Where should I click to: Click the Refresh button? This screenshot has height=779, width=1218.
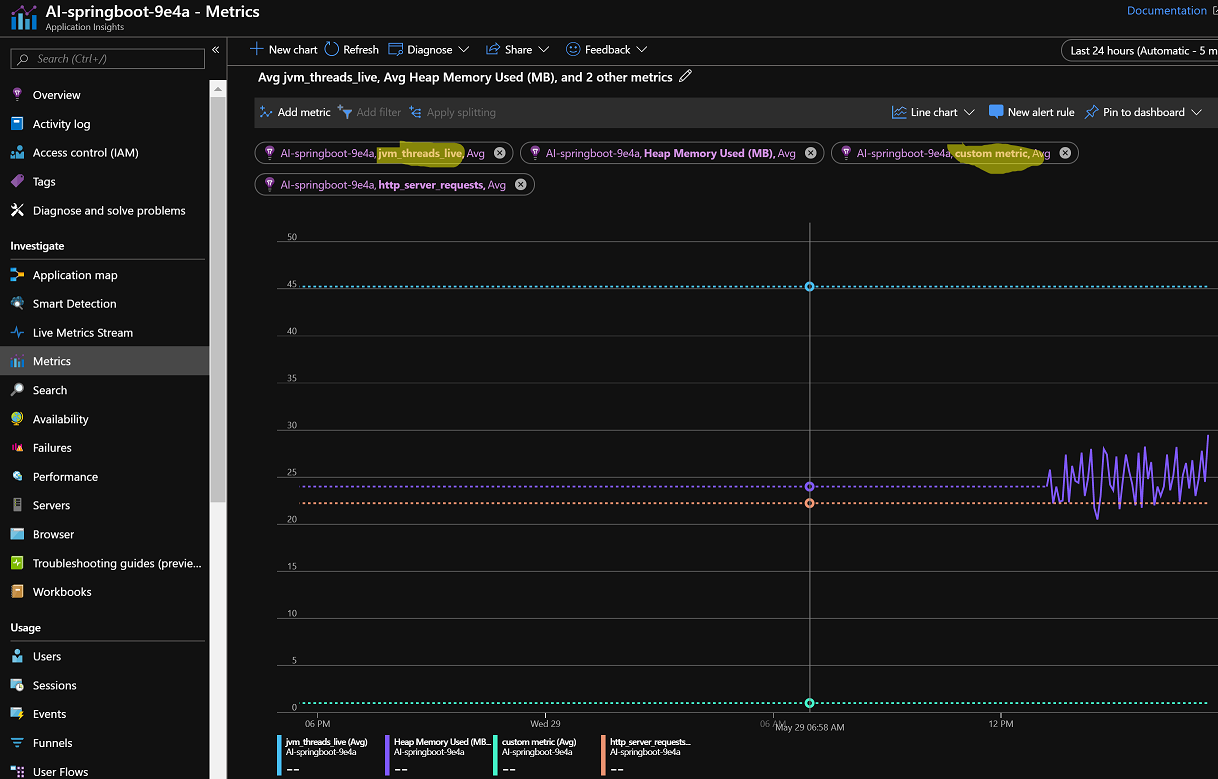[x=351, y=49]
